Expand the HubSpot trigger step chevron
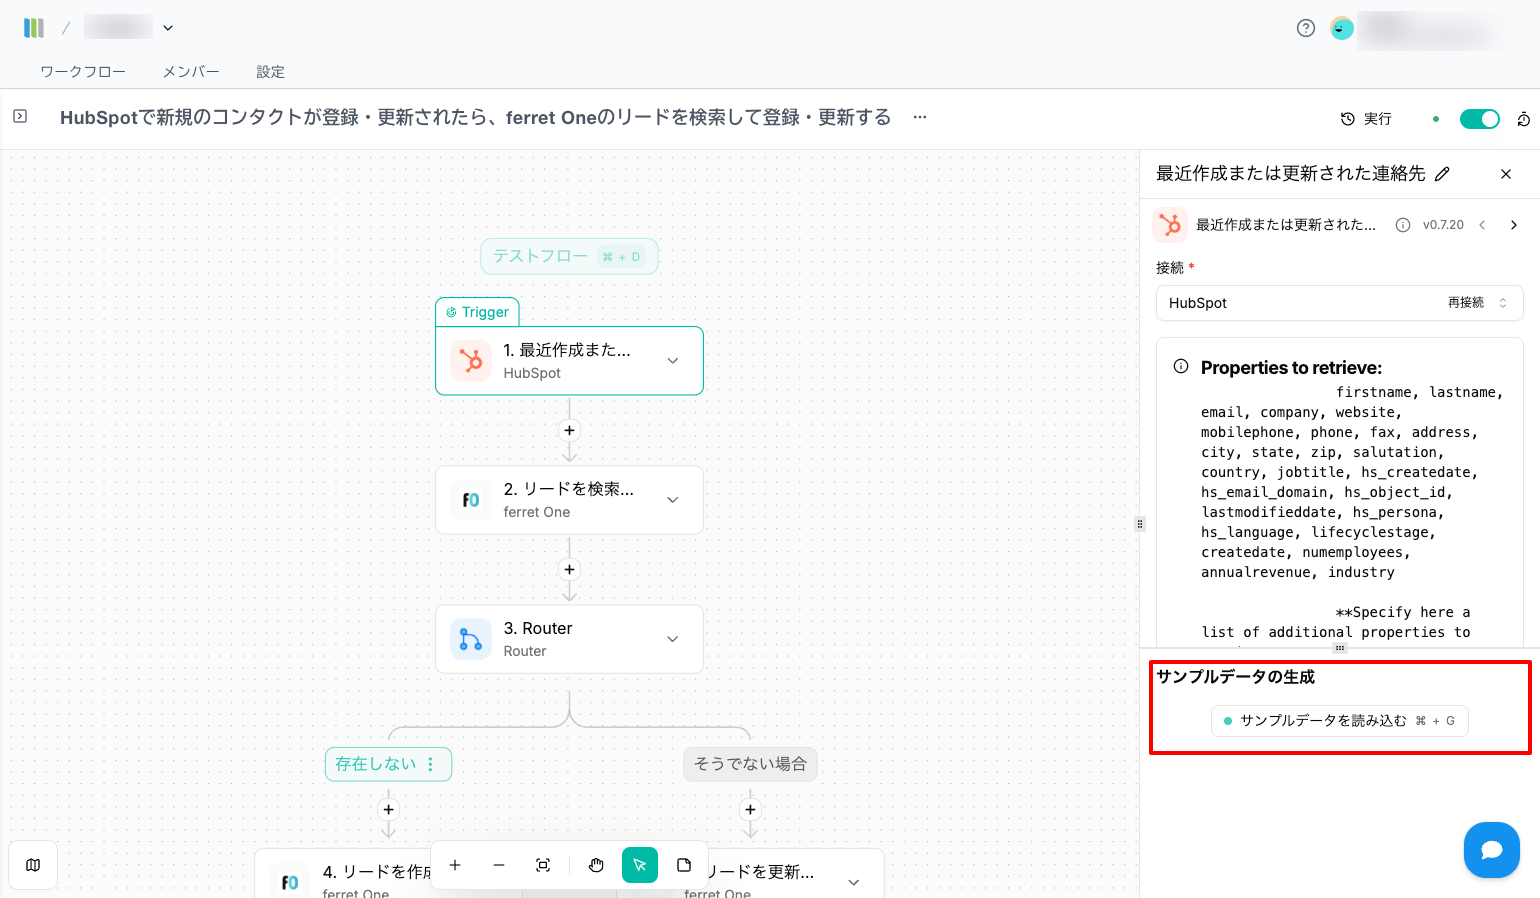The width and height of the screenshot is (1540, 898). pos(673,361)
